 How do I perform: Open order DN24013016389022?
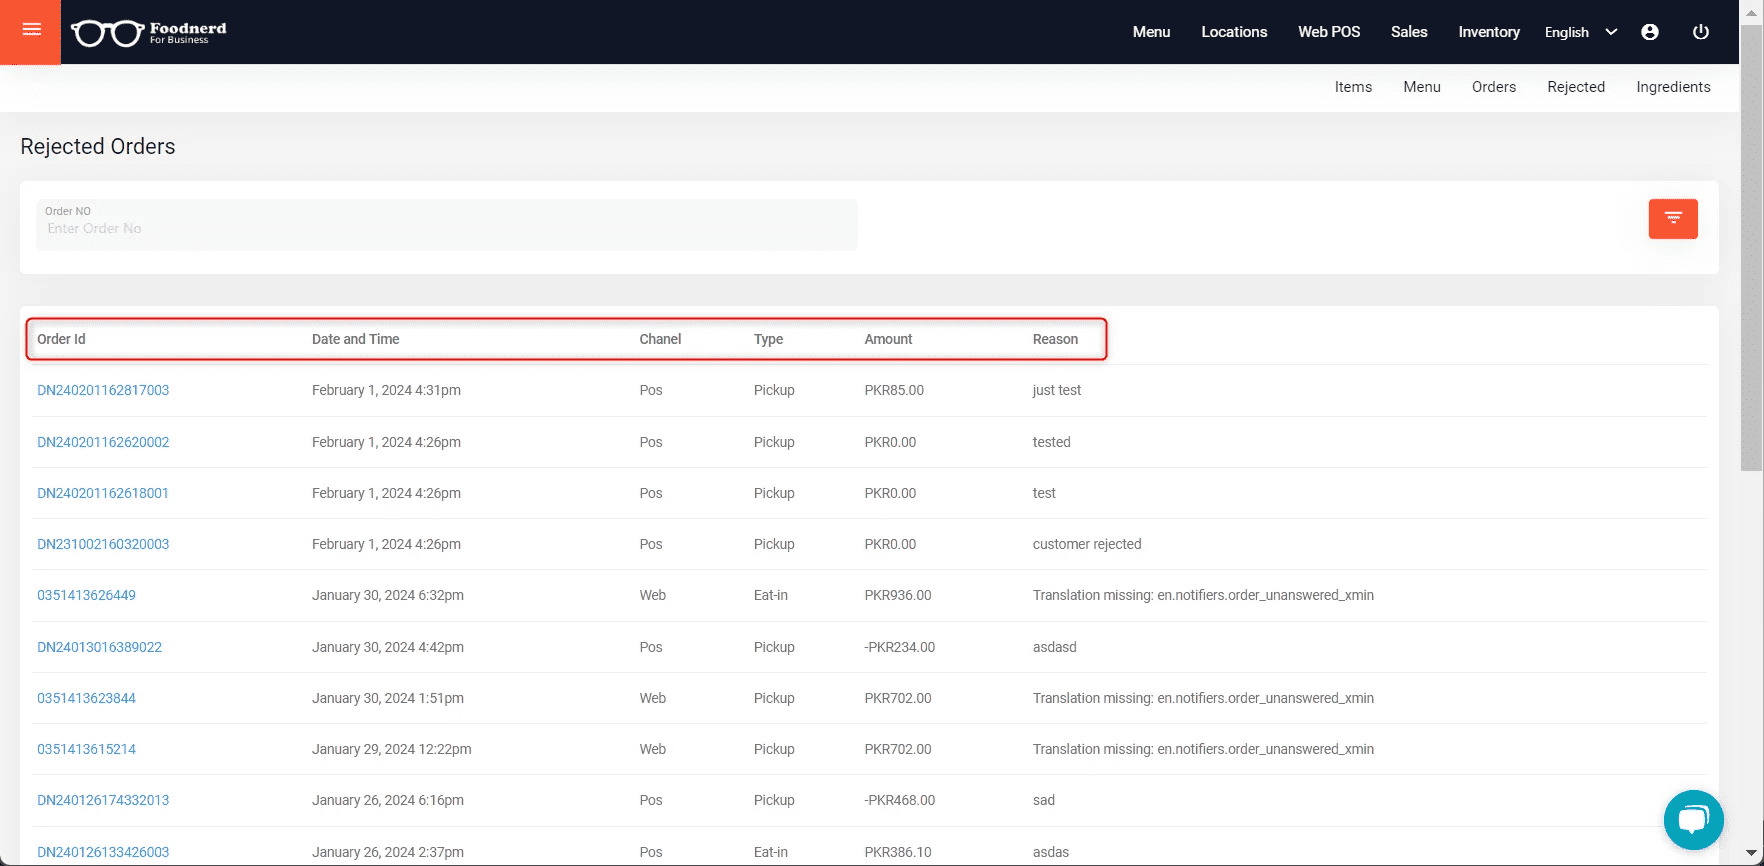(x=99, y=647)
